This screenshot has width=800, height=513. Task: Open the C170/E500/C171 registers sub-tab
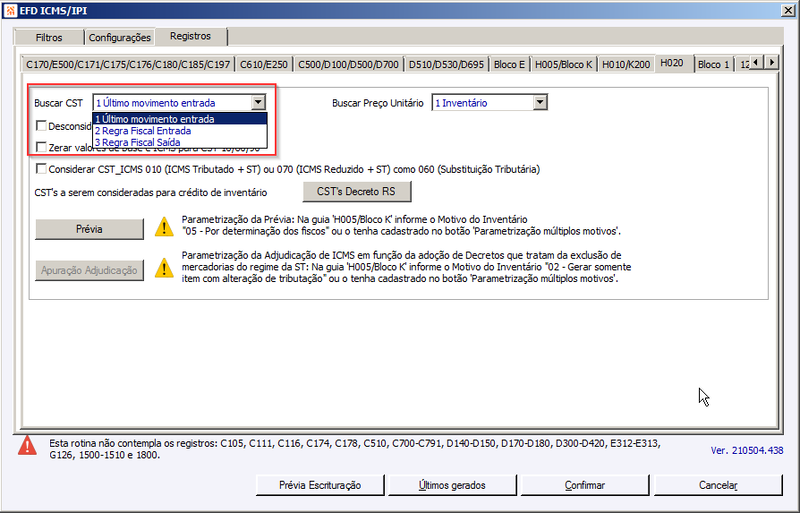pyautogui.click(x=128, y=64)
